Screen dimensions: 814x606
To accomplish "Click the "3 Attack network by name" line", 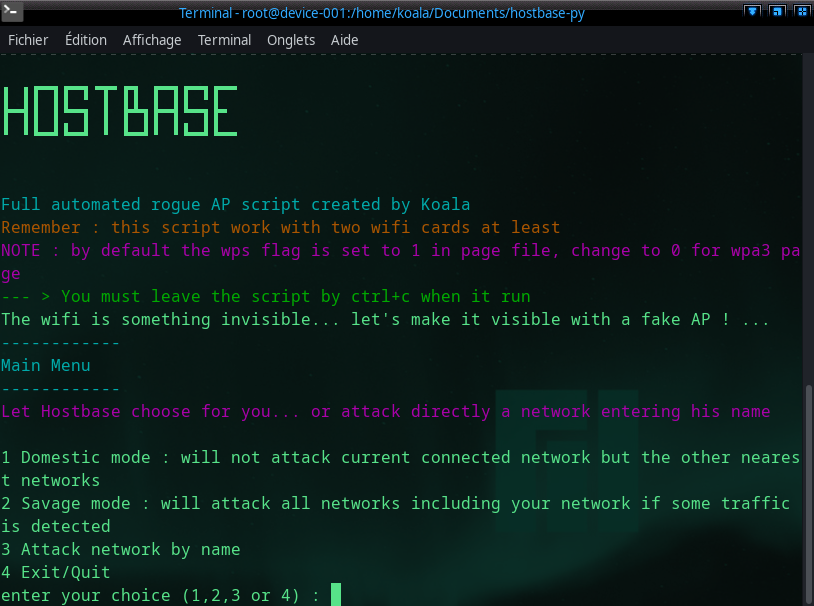I will [x=120, y=549].
